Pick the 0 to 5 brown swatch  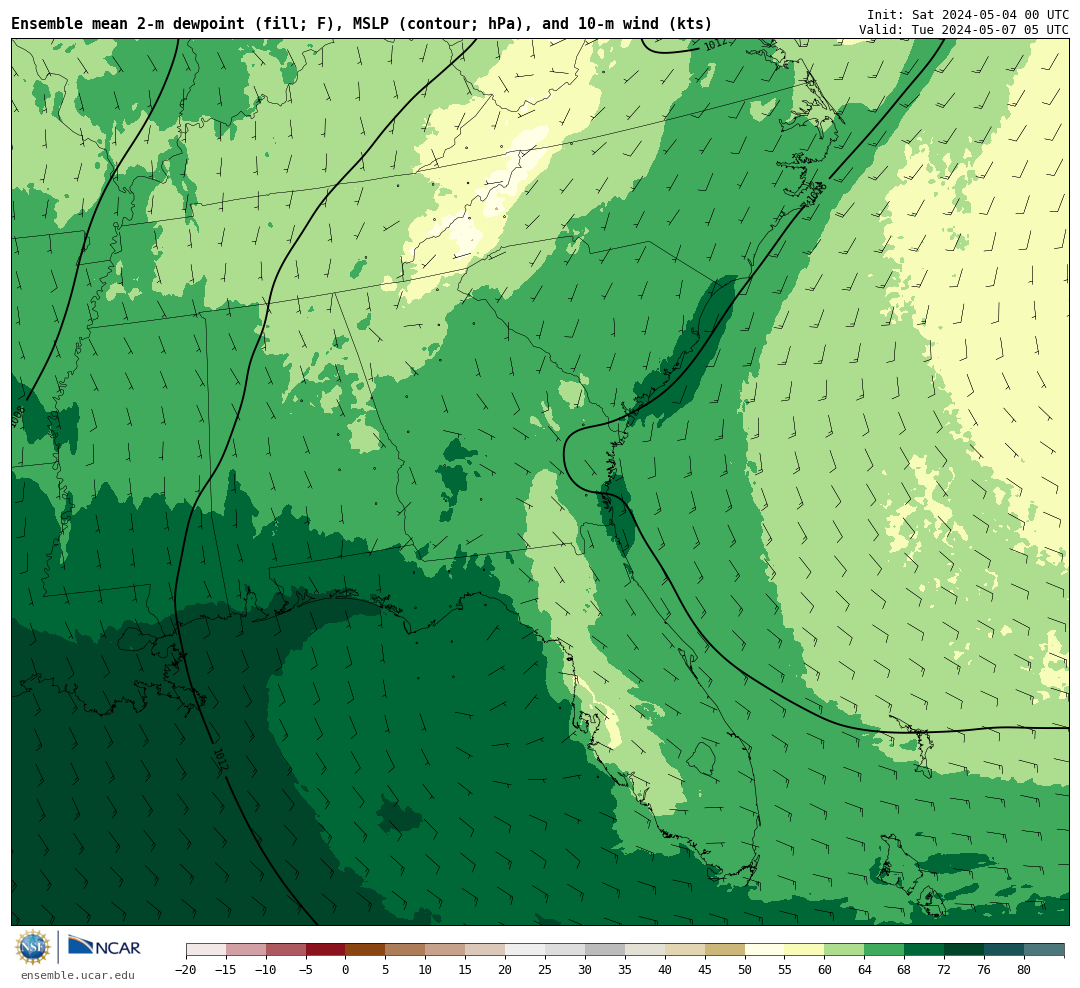(x=366, y=950)
